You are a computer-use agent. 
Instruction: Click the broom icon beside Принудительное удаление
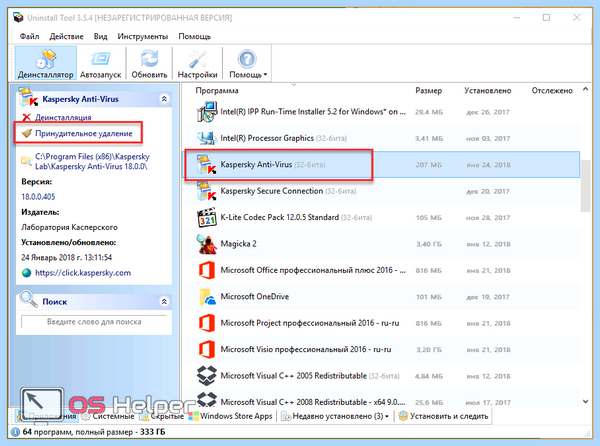(26, 133)
